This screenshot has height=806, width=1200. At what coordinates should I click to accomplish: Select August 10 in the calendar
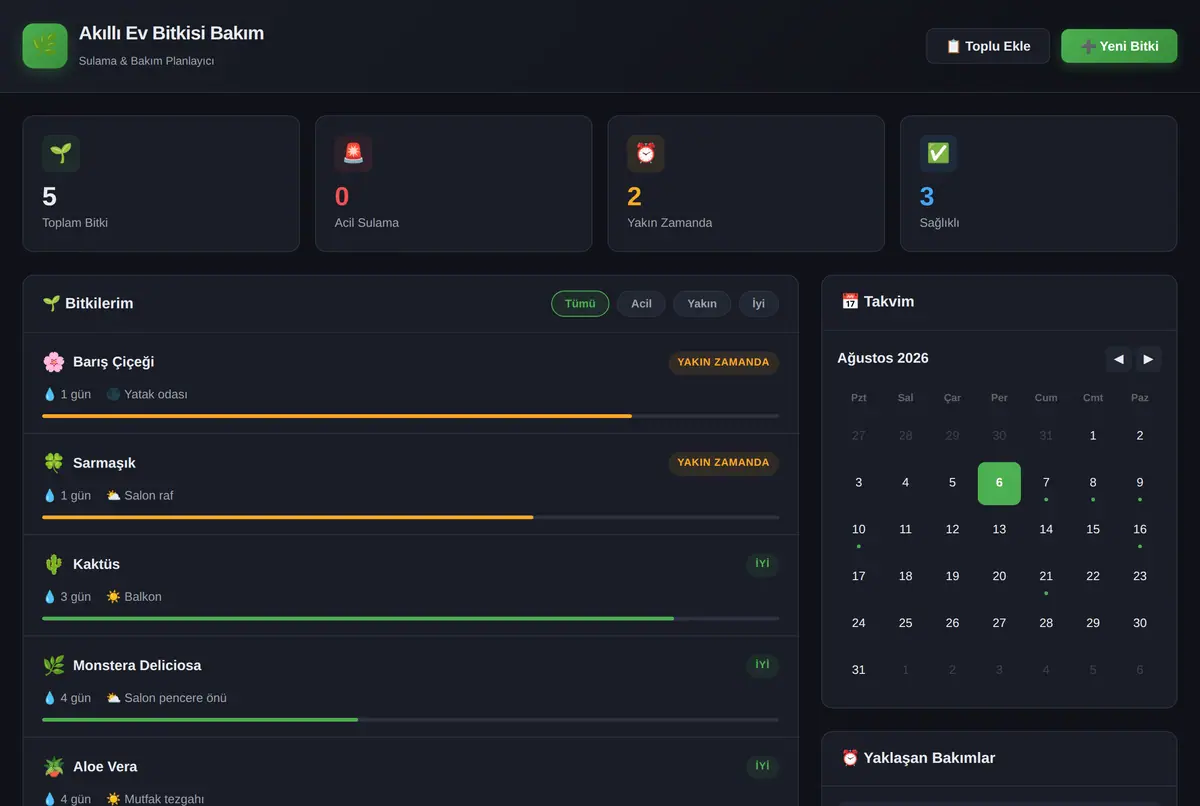coord(859,530)
